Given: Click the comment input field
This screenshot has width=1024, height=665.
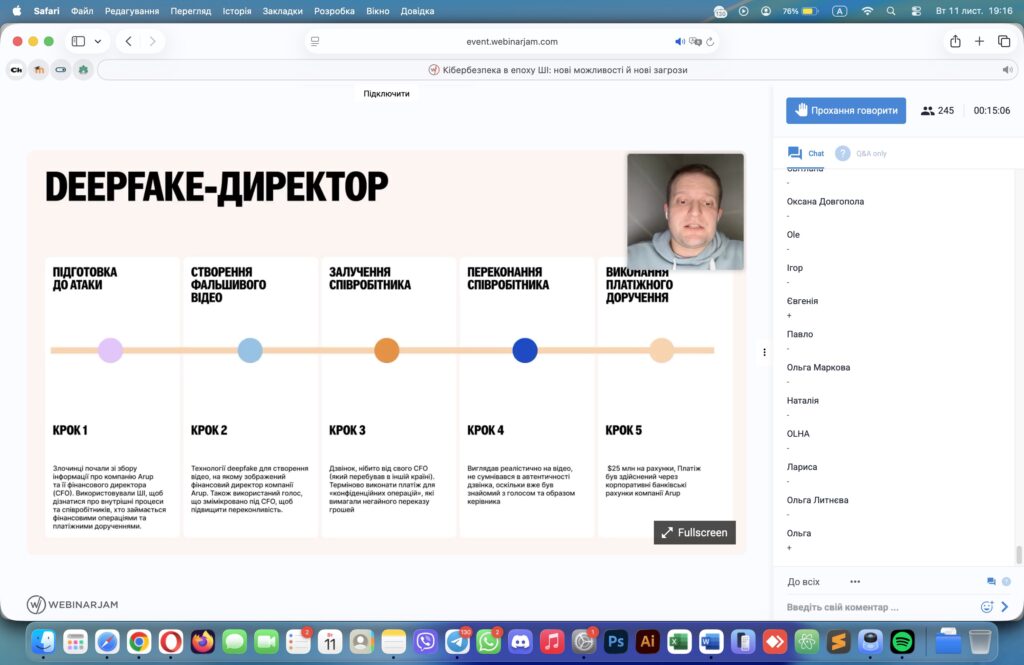Looking at the screenshot, I should click(x=878, y=607).
